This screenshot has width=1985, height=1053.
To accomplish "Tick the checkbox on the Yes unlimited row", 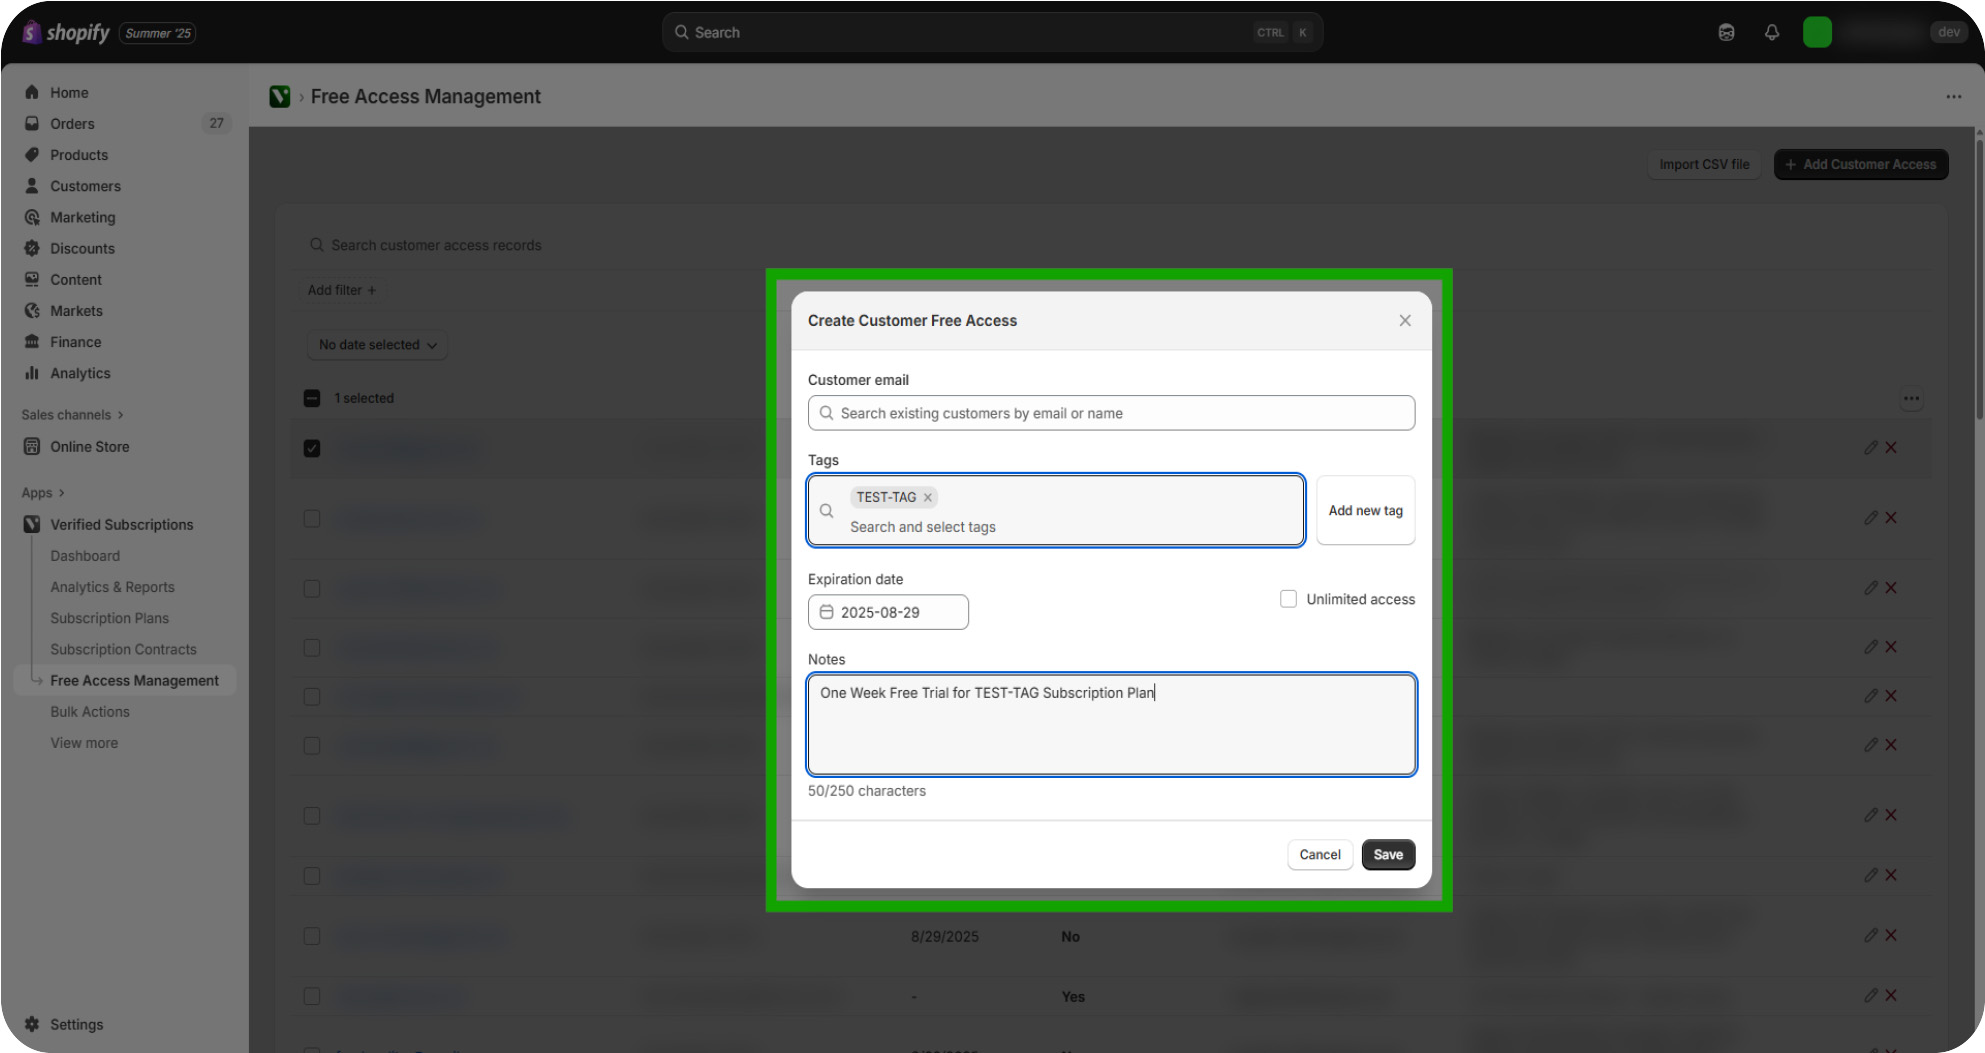I will tap(312, 996).
